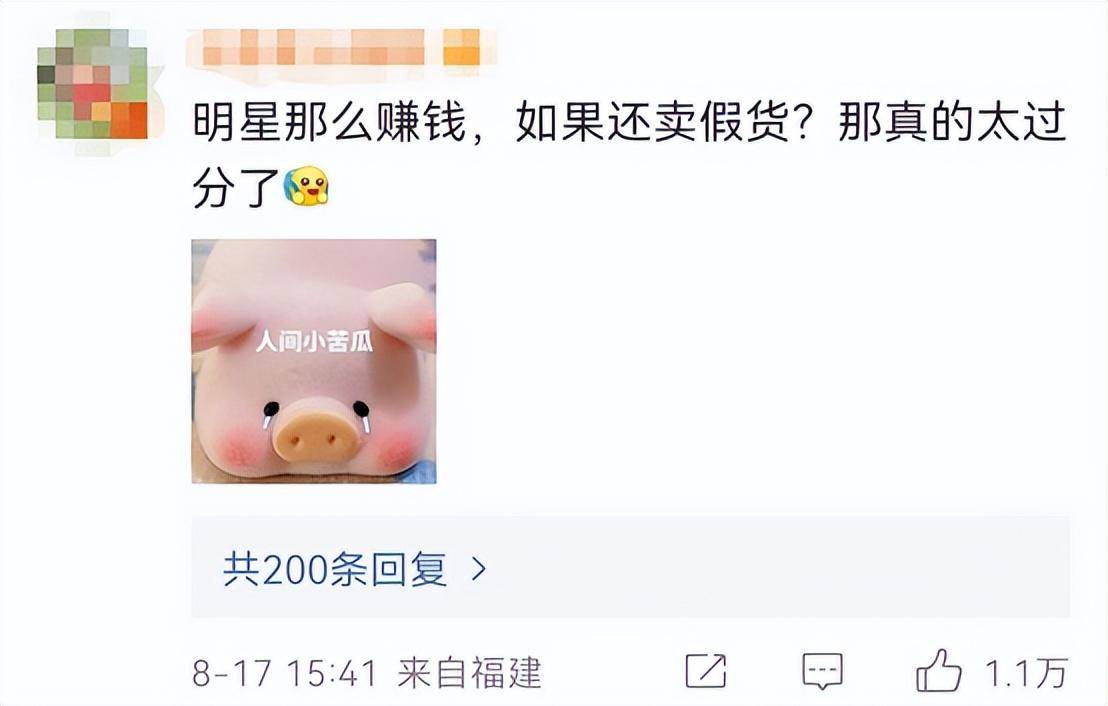Click the text 那真的太过 in comment
This screenshot has height=706, width=1108.
tap(951, 124)
